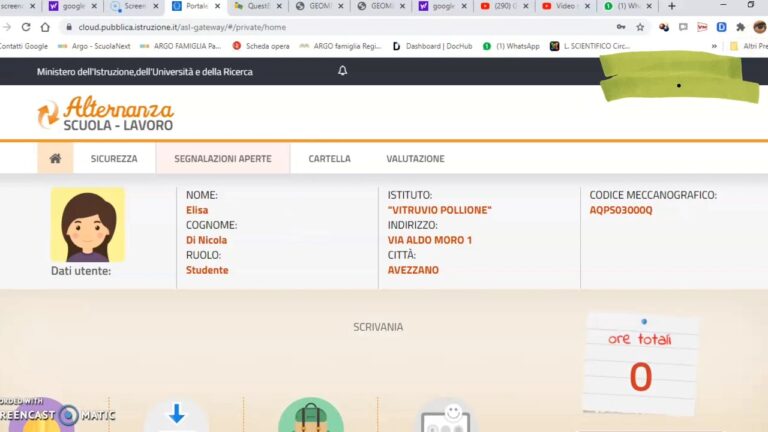The height and width of the screenshot is (432, 768).
Task: Open the Dashboard | DocHub bookmark
Action: point(432,46)
